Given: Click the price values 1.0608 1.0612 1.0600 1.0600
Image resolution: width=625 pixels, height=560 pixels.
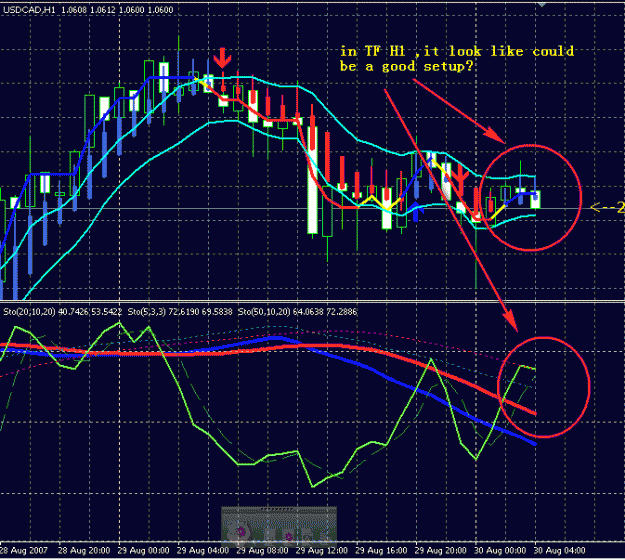Looking at the screenshot, I should coord(117,10).
